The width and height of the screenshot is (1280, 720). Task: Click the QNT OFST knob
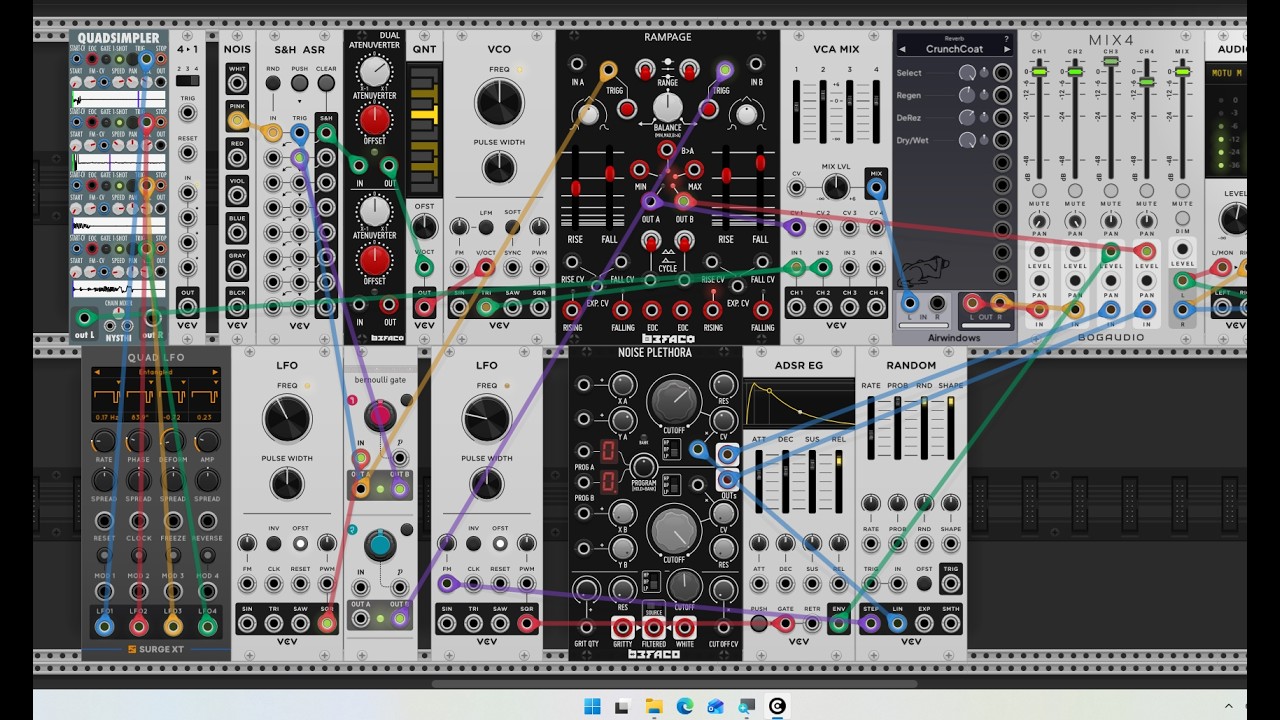(x=425, y=227)
